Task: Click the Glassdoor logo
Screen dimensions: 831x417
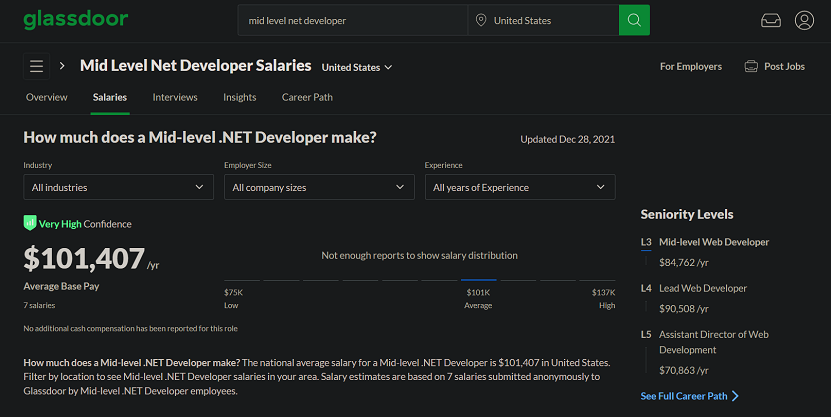Action: pyautogui.click(x=76, y=20)
